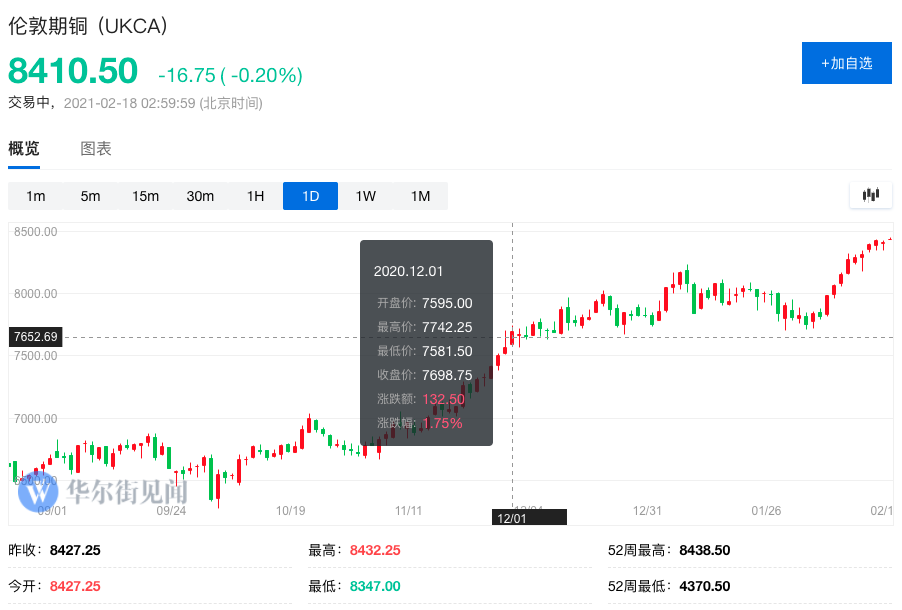Select the candlestick chart style icon
Viewport: 902px width, 610px height.
pos(869,195)
